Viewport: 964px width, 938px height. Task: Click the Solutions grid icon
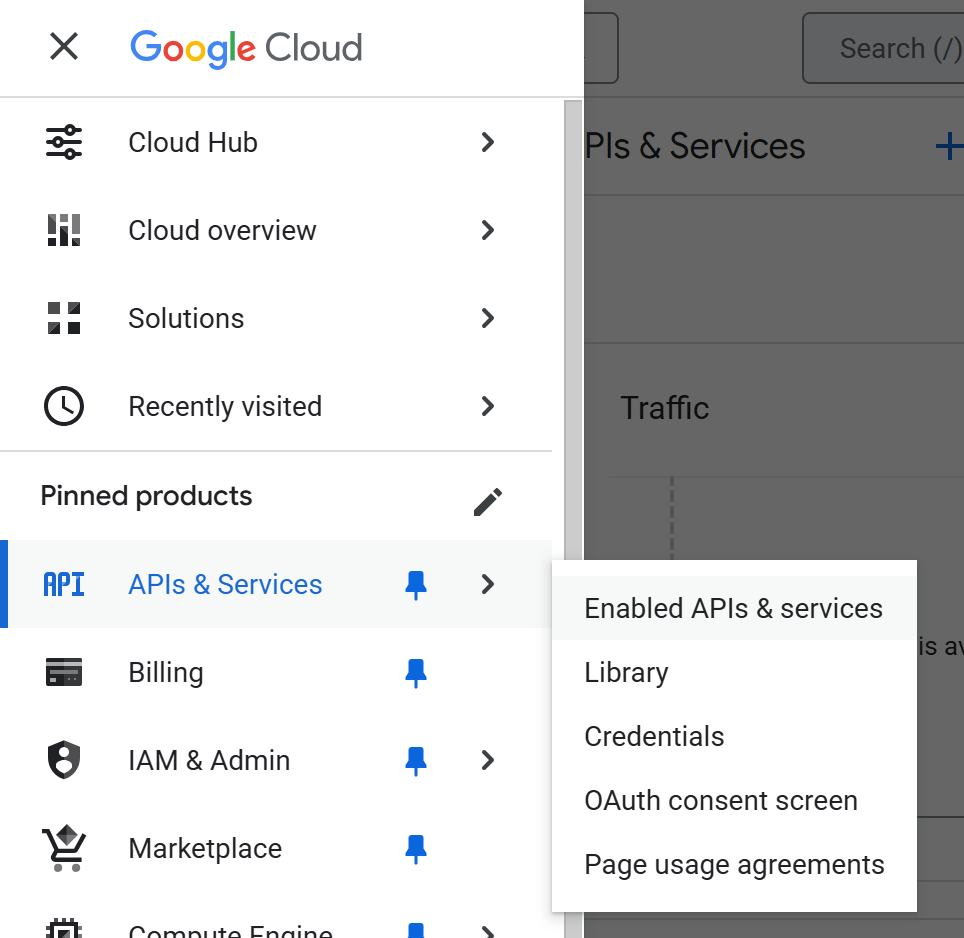coord(64,318)
